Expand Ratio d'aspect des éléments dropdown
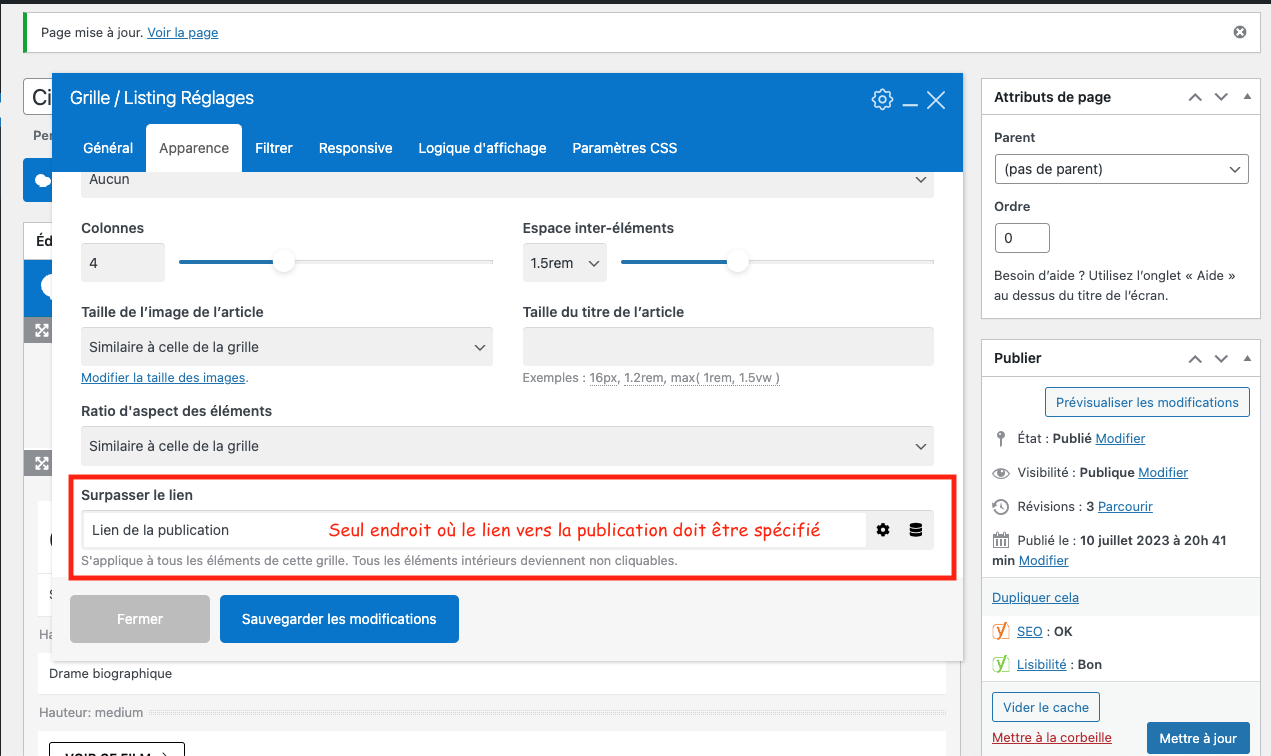The height and width of the screenshot is (756, 1271). point(507,446)
